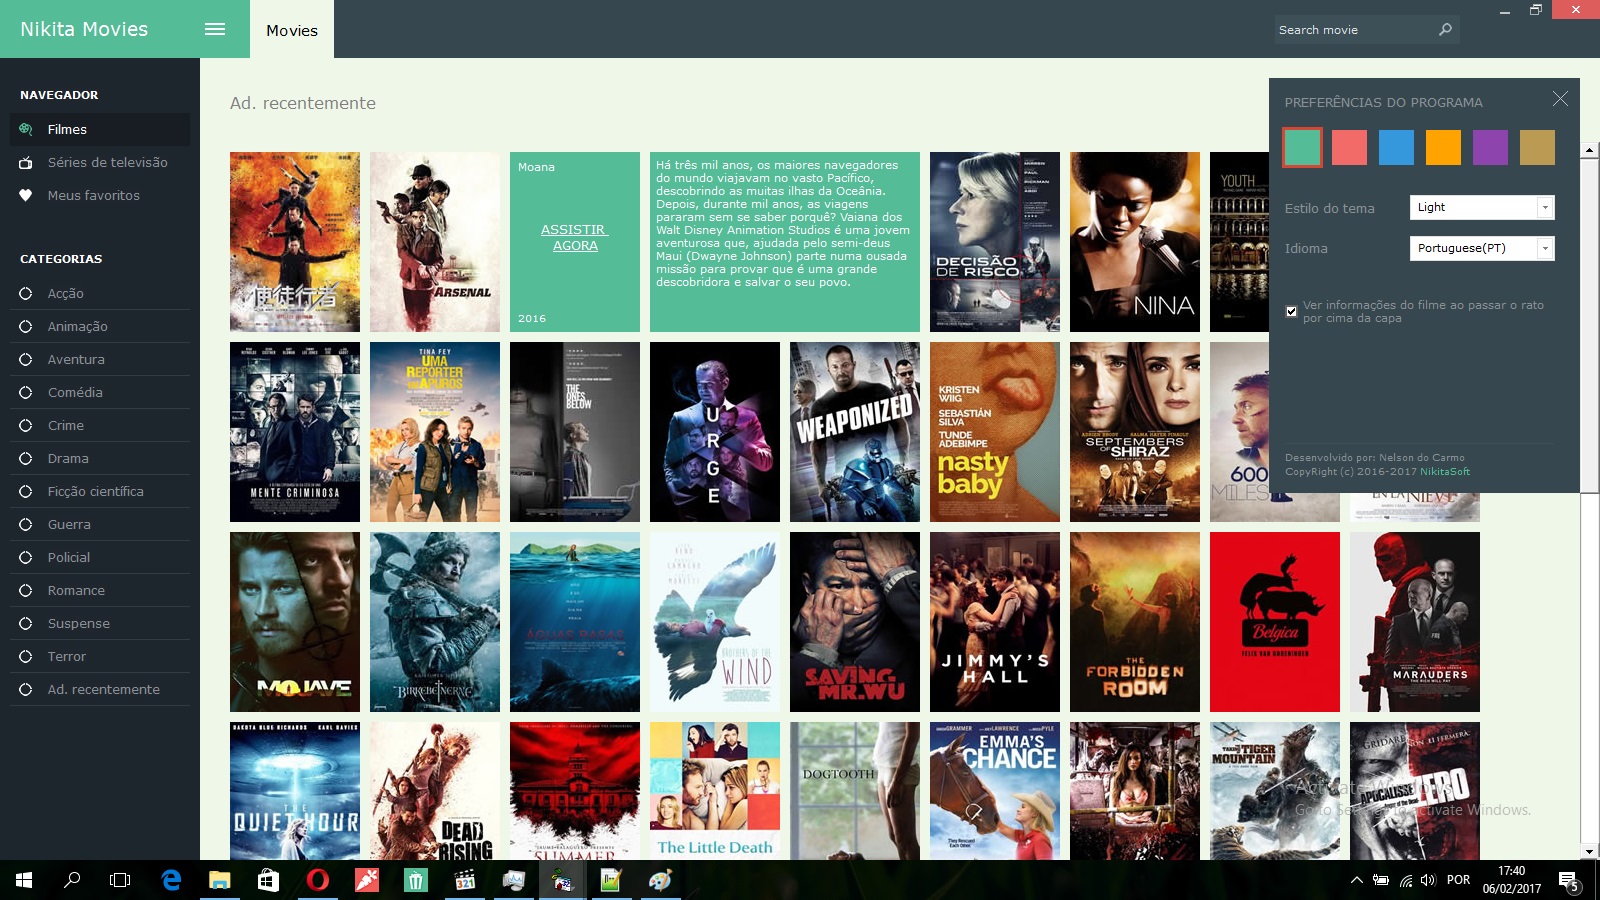Open the green trash bin taskbar app
This screenshot has height=900, width=1600.
[415, 880]
